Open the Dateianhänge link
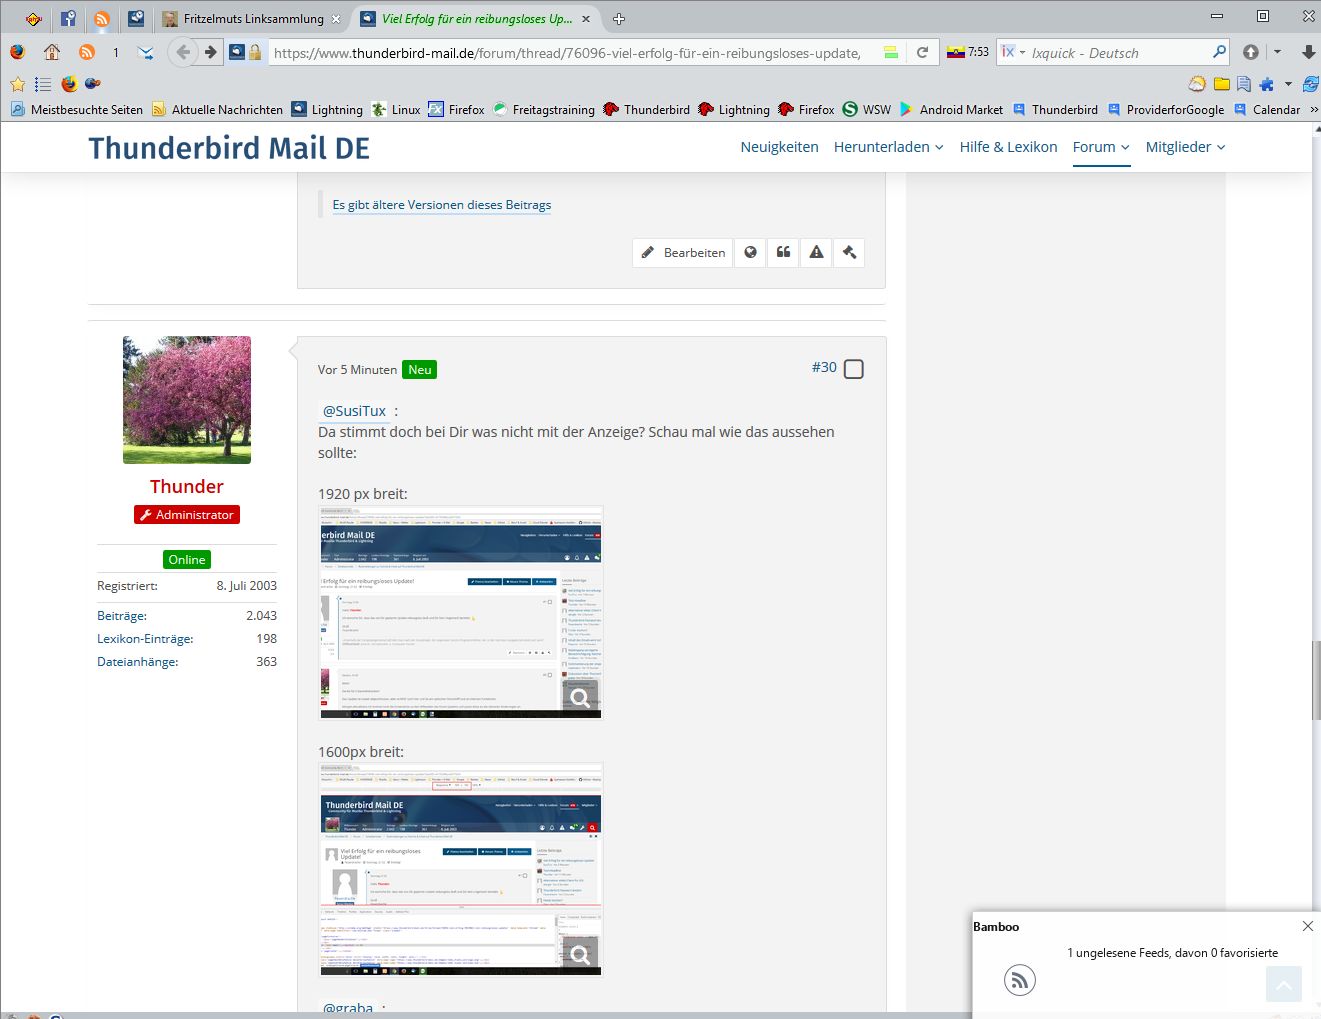The image size is (1321, 1019). click(138, 662)
